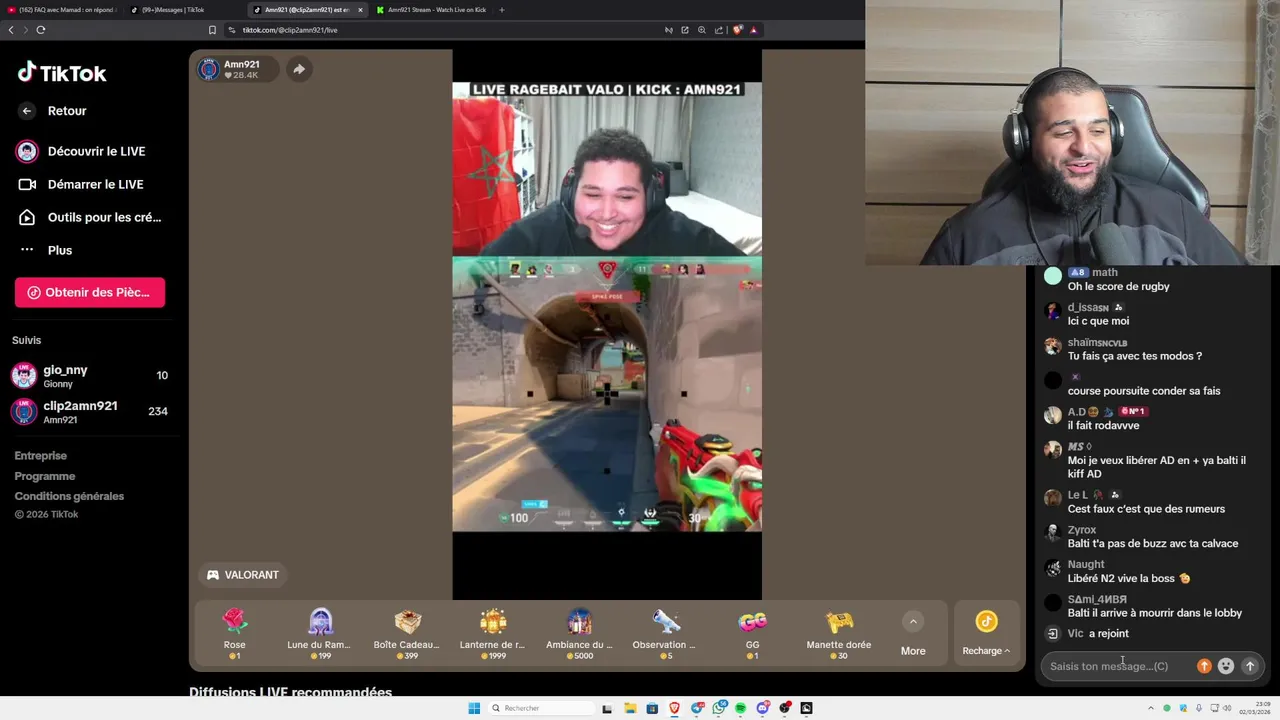The width and height of the screenshot is (1280, 720).
Task: Open followed account gio_nny
Action: click(x=90, y=376)
